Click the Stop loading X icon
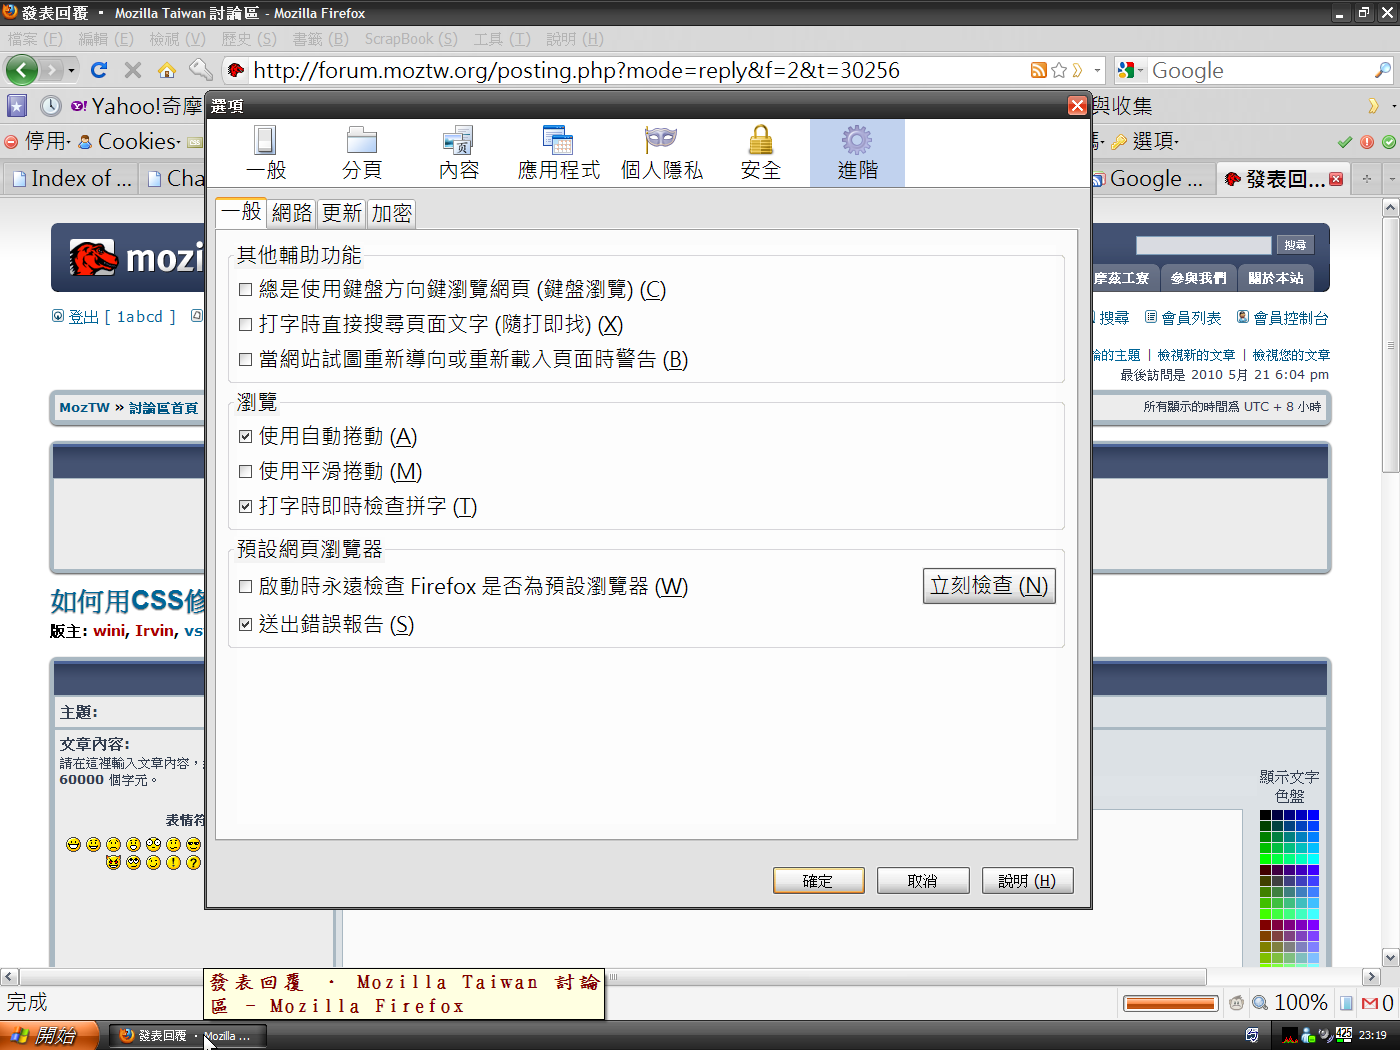 tap(133, 70)
